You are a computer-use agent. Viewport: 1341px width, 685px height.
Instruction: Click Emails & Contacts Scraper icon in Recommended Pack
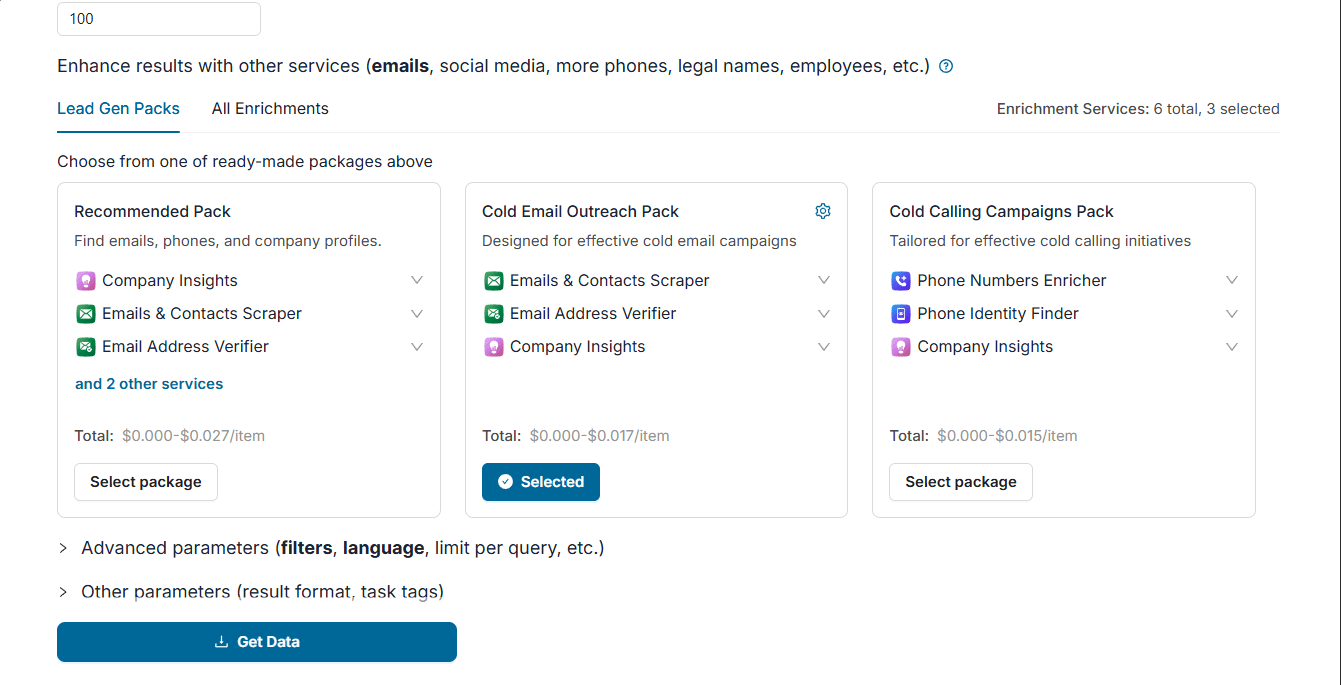tap(86, 314)
